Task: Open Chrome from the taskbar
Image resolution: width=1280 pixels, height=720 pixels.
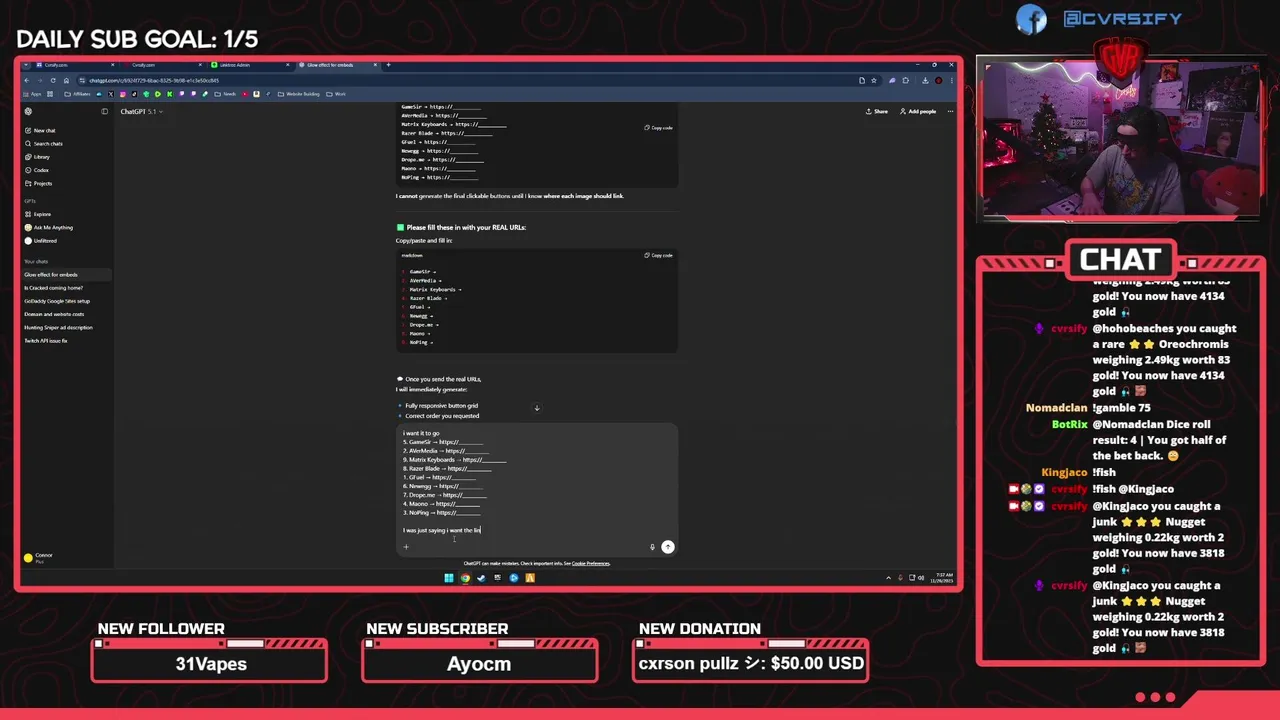Action: point(465,577)
